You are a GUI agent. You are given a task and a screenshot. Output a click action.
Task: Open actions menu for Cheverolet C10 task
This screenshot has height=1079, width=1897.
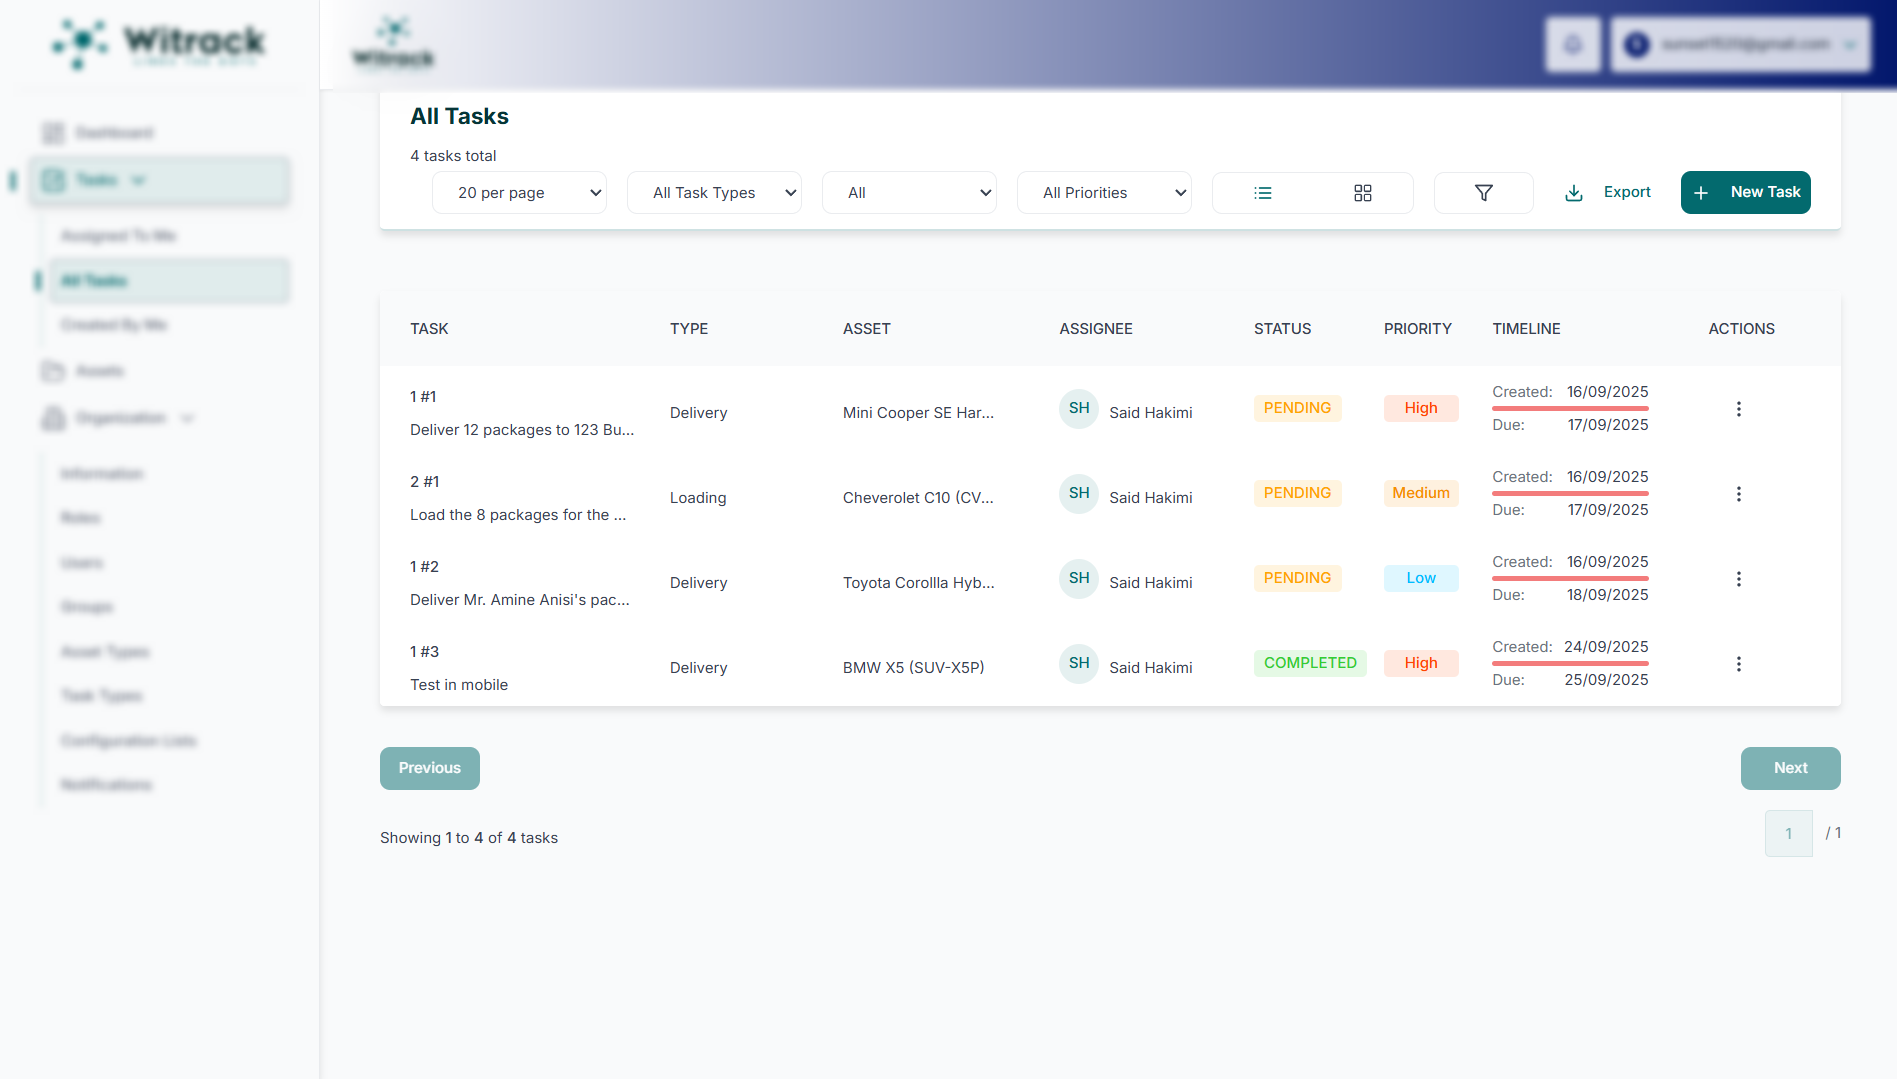[1738, 494]
